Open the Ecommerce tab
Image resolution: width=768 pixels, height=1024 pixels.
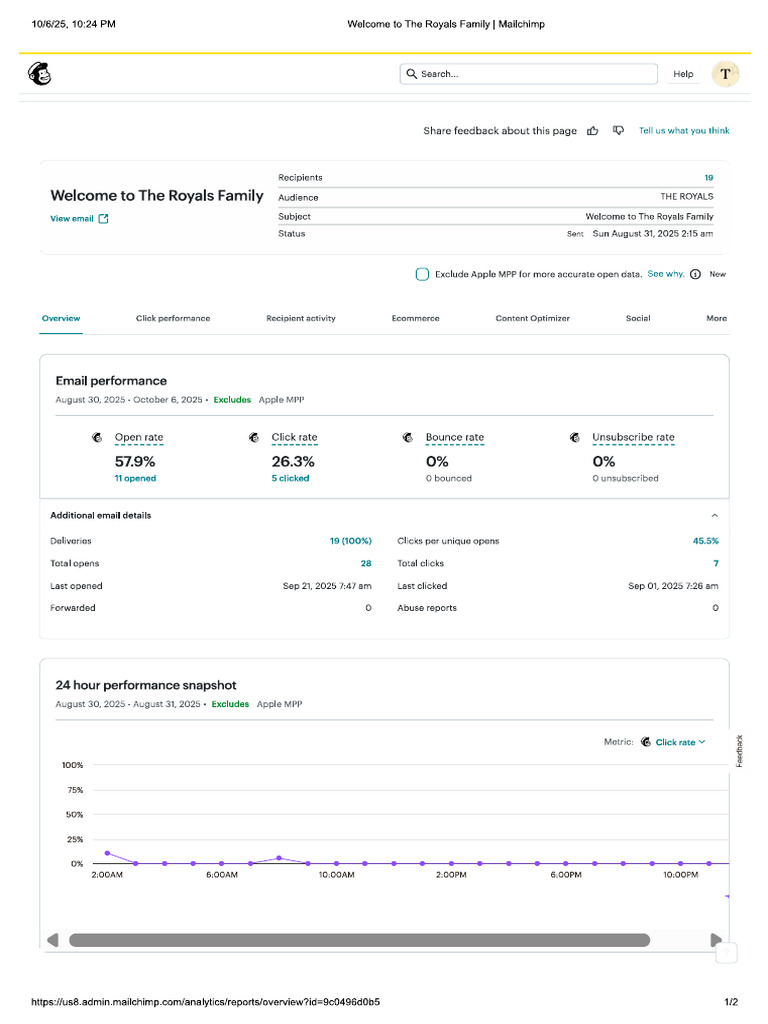415,318
